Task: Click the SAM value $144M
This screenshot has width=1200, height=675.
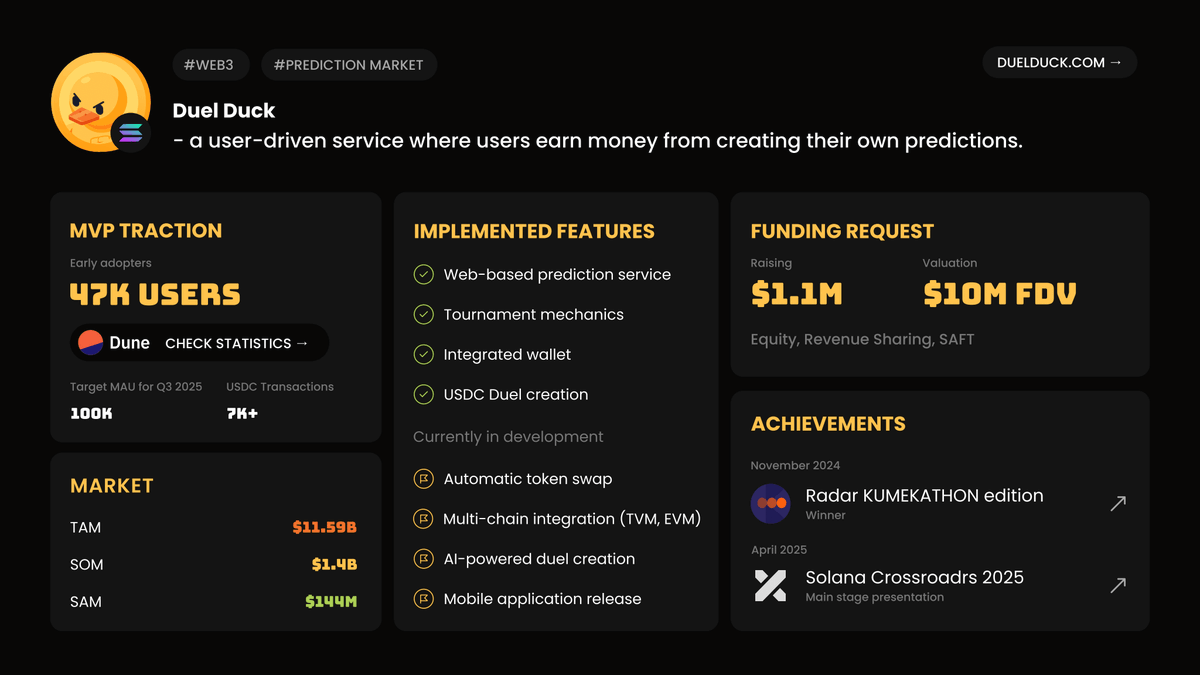Action: coord(331,601)
